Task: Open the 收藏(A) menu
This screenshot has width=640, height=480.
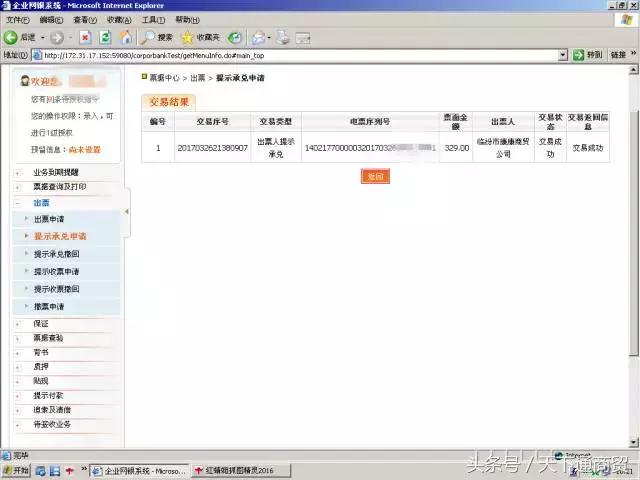Action: click(119, 20)
